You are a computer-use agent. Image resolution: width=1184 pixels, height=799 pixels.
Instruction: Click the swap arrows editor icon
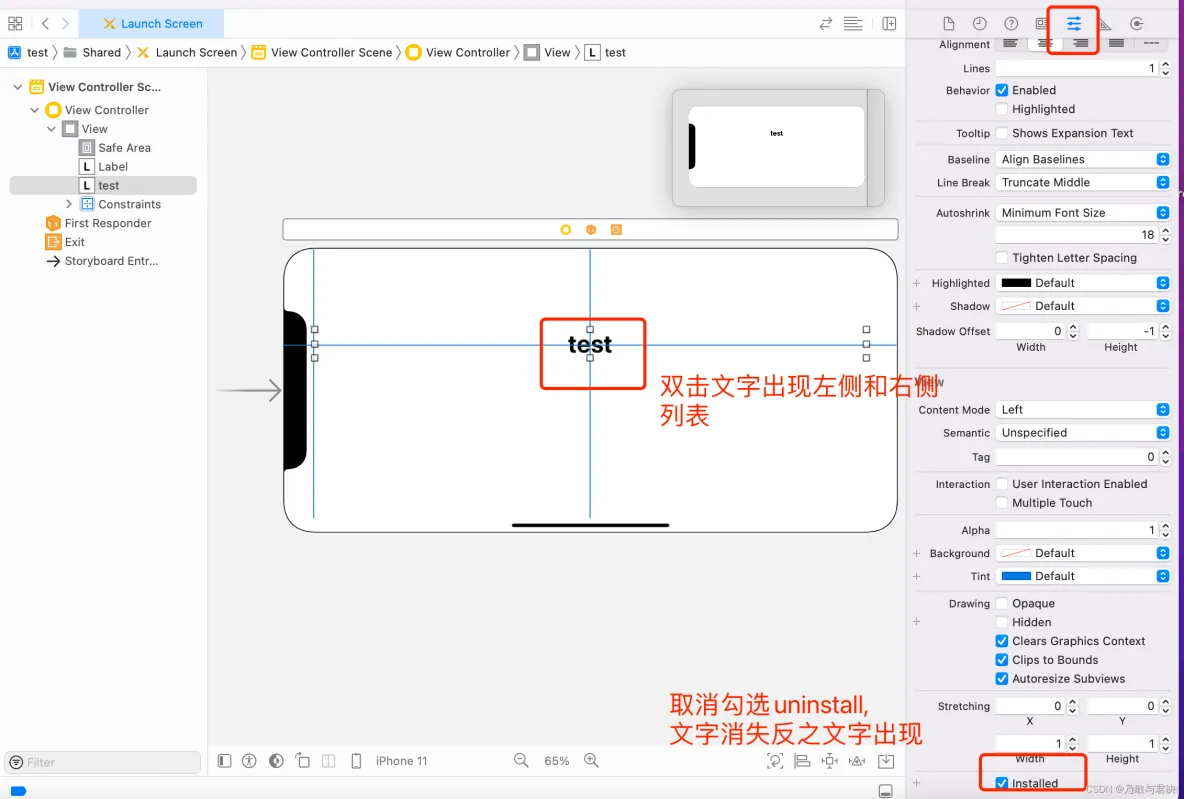tap(825, 23)
